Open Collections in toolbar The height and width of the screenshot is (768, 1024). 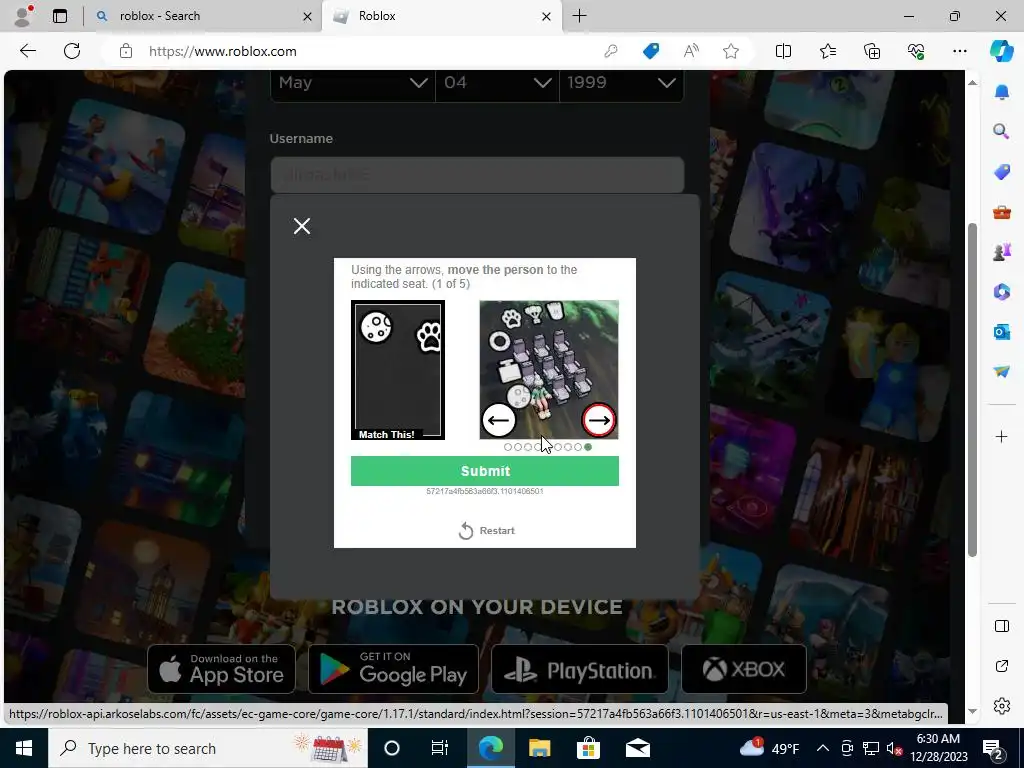(872, 51)
